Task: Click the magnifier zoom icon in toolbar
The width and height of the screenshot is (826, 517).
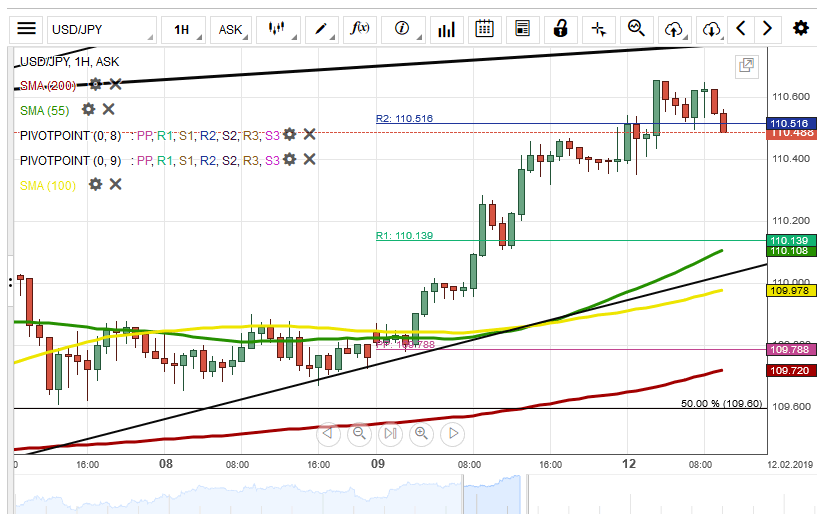Action: [x=636, y=29]
